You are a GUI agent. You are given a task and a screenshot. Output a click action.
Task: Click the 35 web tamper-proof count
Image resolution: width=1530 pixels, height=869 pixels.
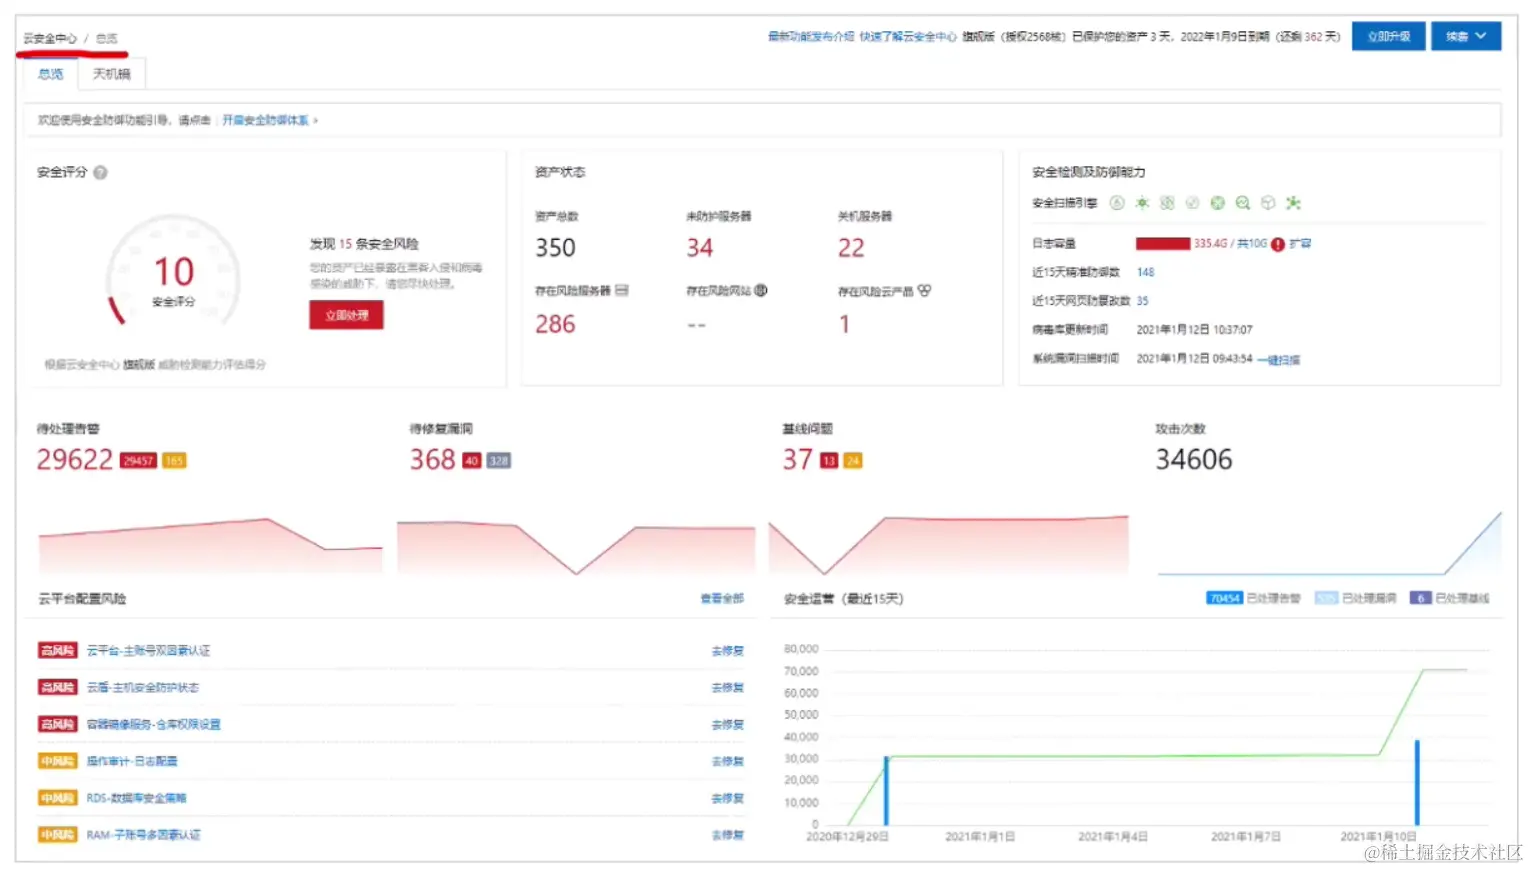tap(1143, 301)
